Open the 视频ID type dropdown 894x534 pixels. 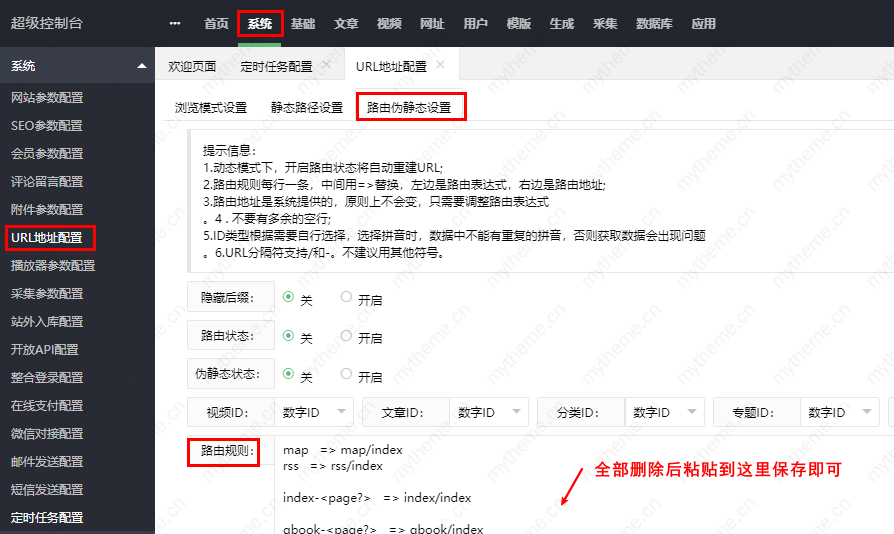[x=313, y=411]
